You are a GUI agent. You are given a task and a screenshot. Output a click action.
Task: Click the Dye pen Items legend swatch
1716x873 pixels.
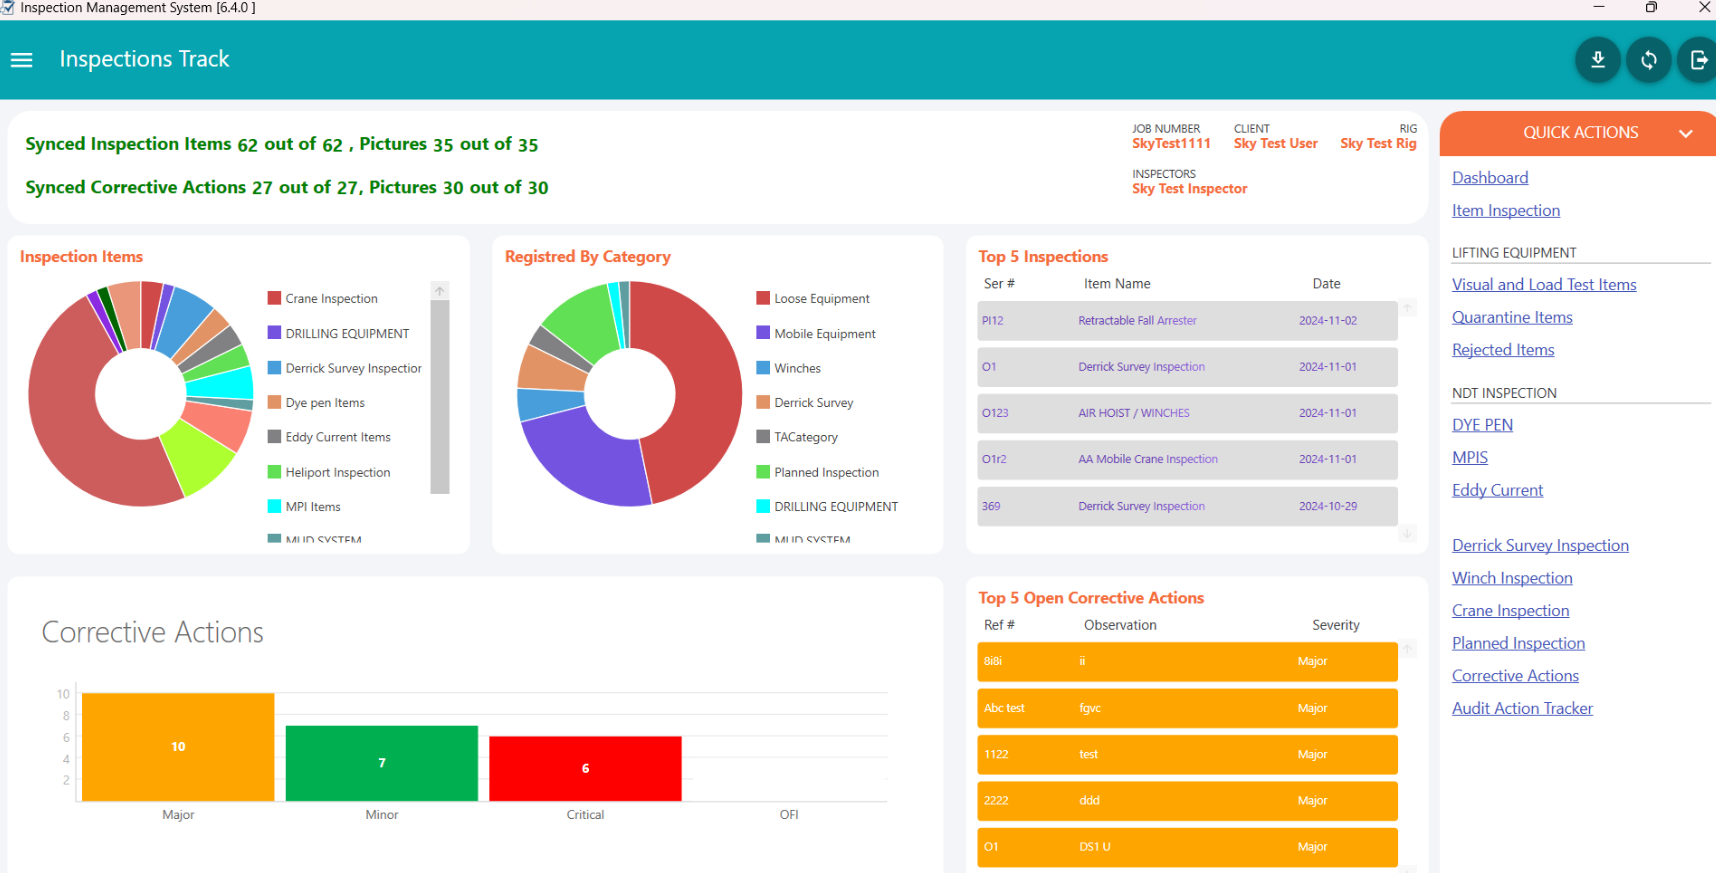coord(274,402)
